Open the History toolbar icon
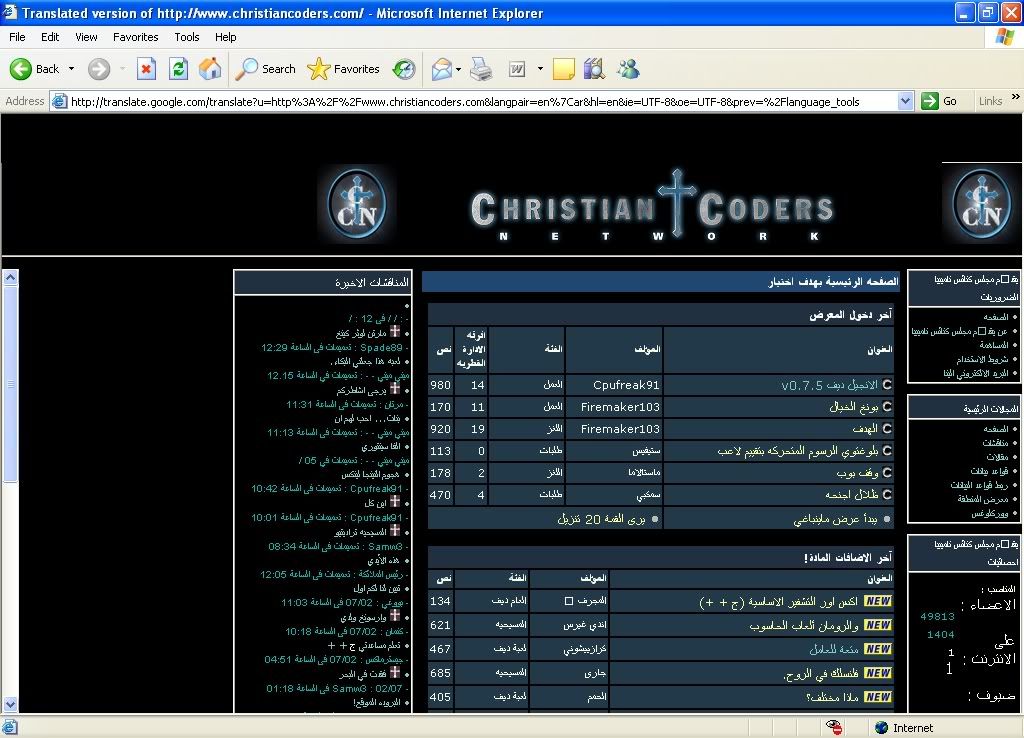1024x738 pixels. pyautogui.click(x=404, y=69)
